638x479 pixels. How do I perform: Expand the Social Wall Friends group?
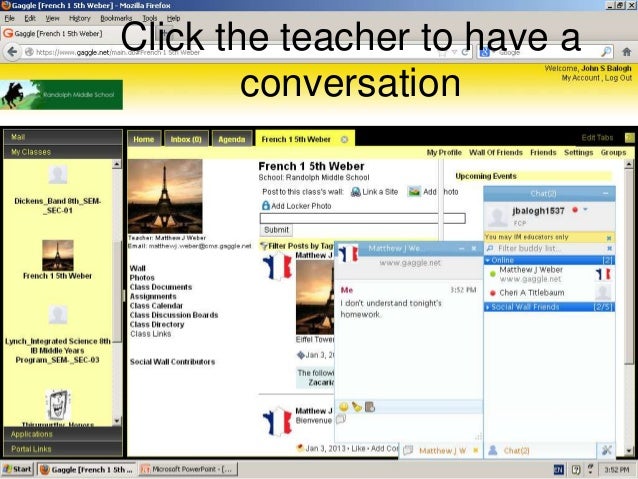487,307
